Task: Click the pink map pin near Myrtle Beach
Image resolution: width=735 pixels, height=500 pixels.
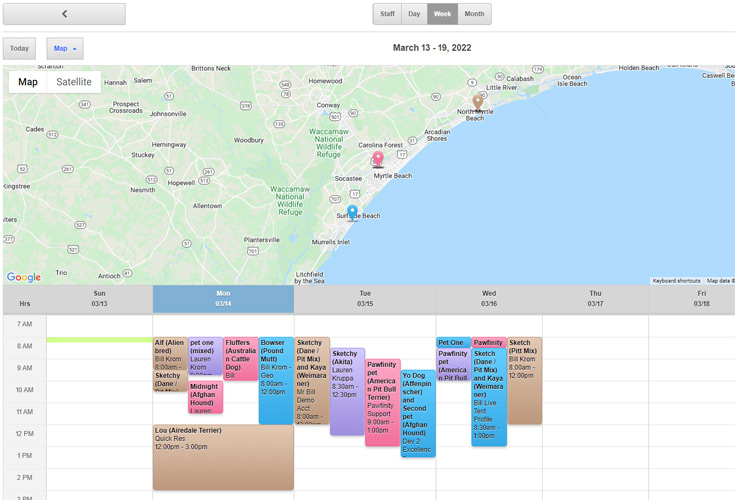Action: tap(378, 160)
